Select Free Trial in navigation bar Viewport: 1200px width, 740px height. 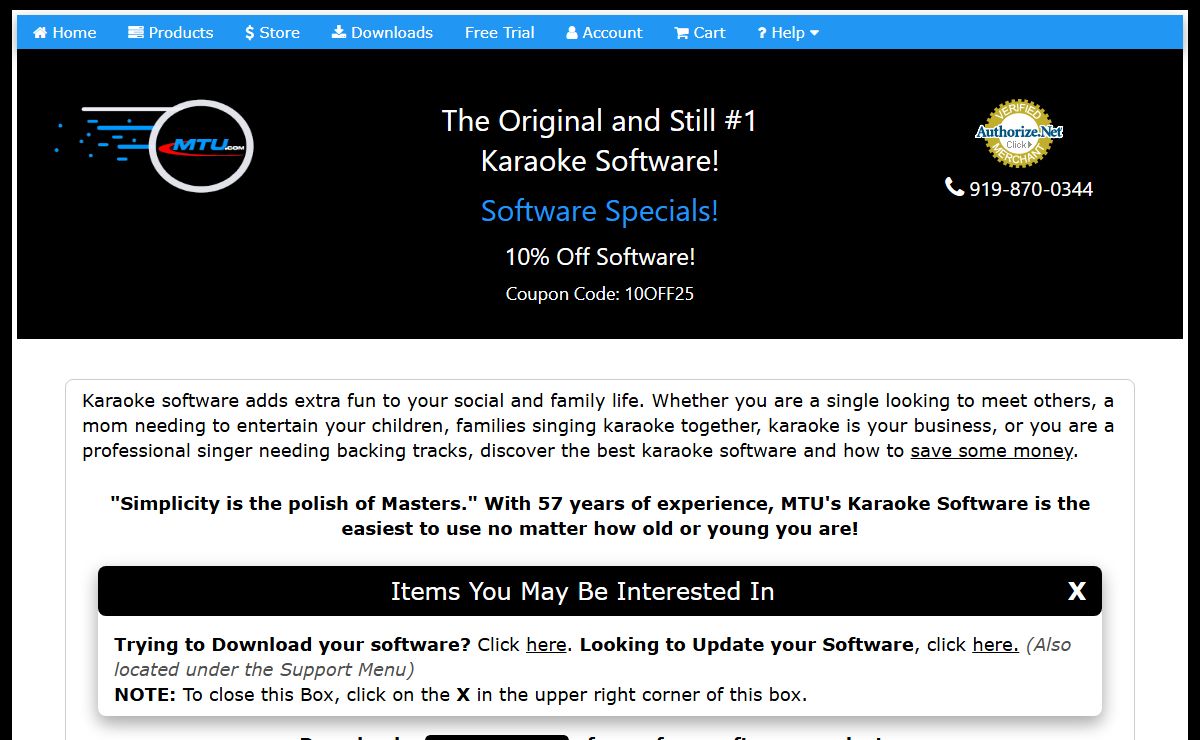(500, 32)
